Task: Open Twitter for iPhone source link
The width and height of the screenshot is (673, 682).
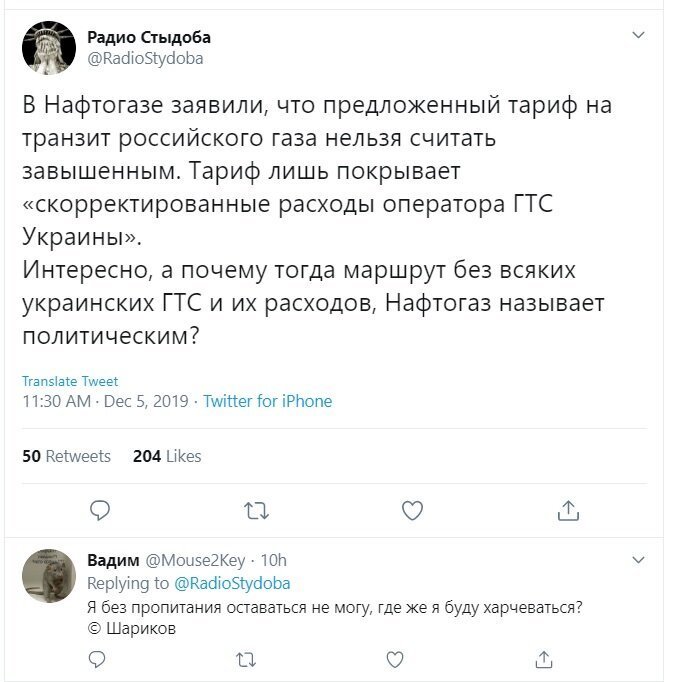Action: tap(268, 401)
